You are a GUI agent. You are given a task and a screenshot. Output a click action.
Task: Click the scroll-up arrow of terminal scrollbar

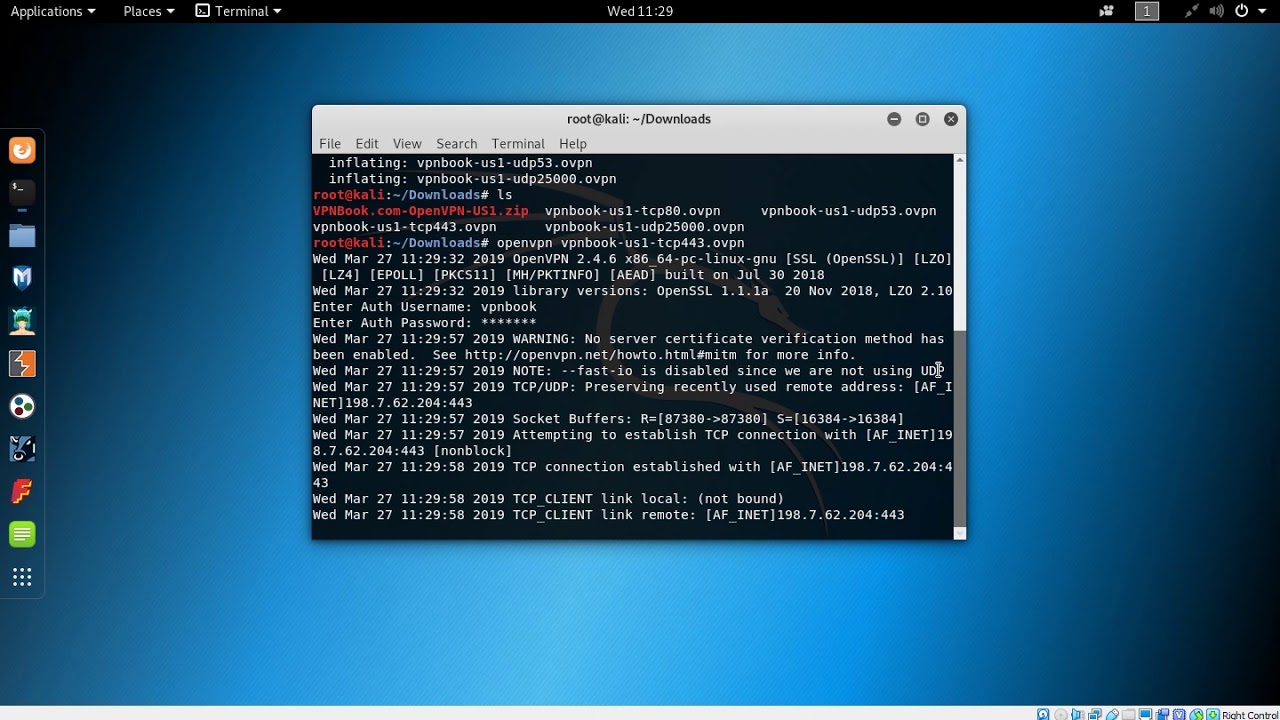coord(960,159)
